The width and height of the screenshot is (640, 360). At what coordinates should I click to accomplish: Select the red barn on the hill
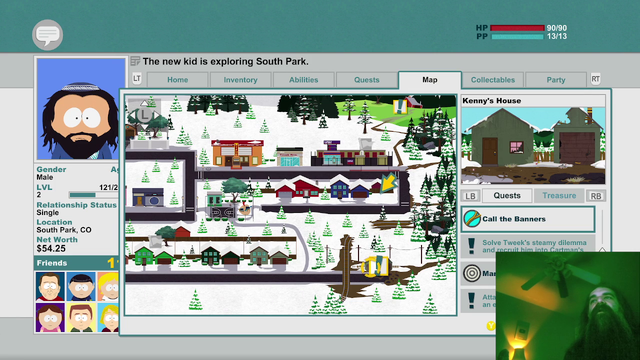pos(413,101)
